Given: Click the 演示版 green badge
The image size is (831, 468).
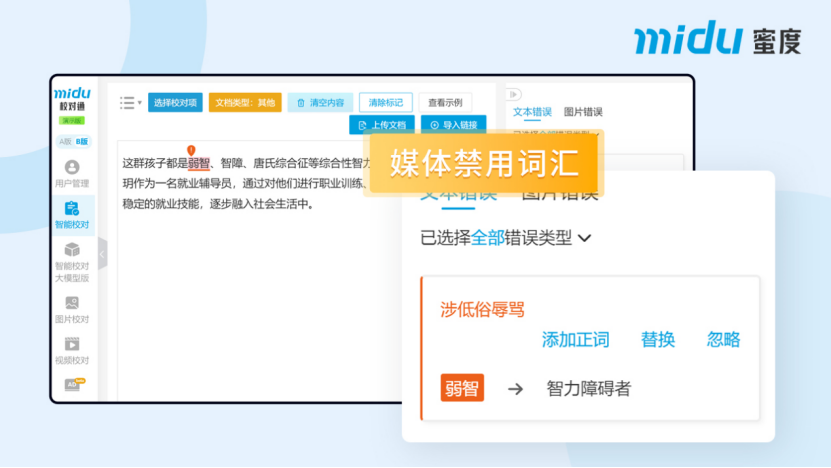Looking at the screenshot, I should click(x=72, y=121).
